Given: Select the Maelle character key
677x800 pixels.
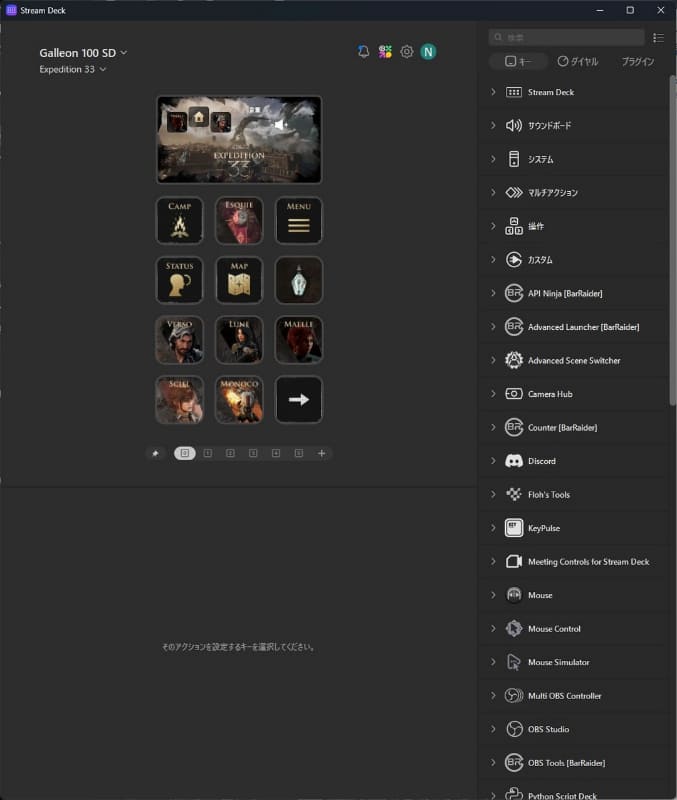Looking at the screenshot, I should click(298, 340).
